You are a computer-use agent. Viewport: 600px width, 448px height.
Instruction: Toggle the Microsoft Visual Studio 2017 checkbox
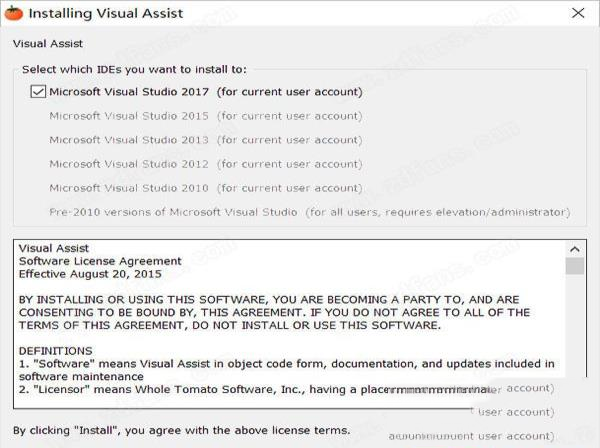[x=38, y=92]
